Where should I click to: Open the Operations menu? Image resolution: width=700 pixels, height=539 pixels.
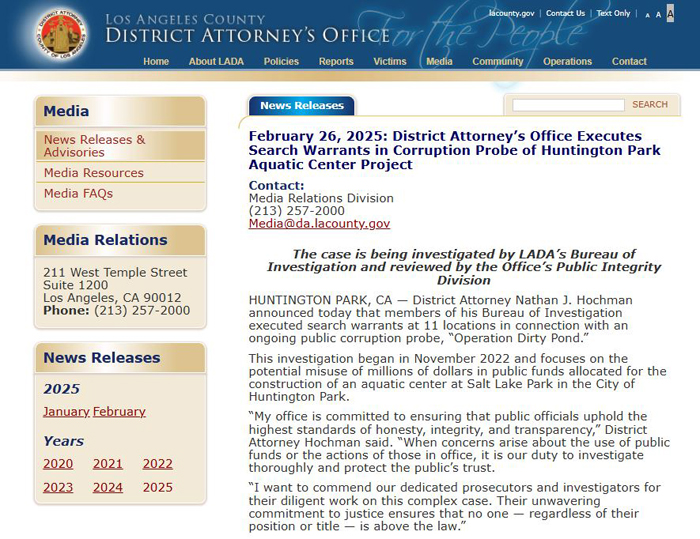tap(567, 62)
